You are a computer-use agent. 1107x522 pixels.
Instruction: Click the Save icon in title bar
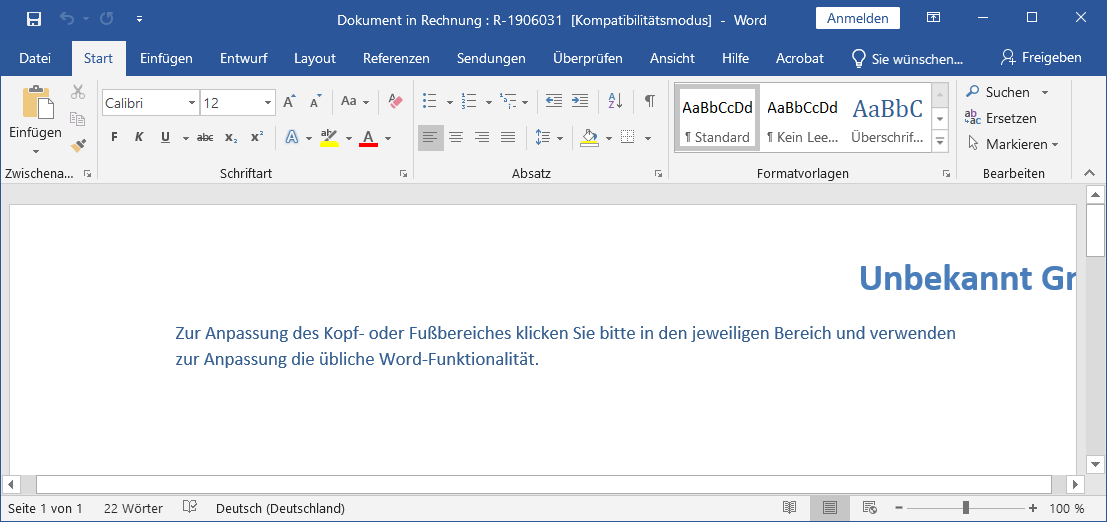pos(34,19)
